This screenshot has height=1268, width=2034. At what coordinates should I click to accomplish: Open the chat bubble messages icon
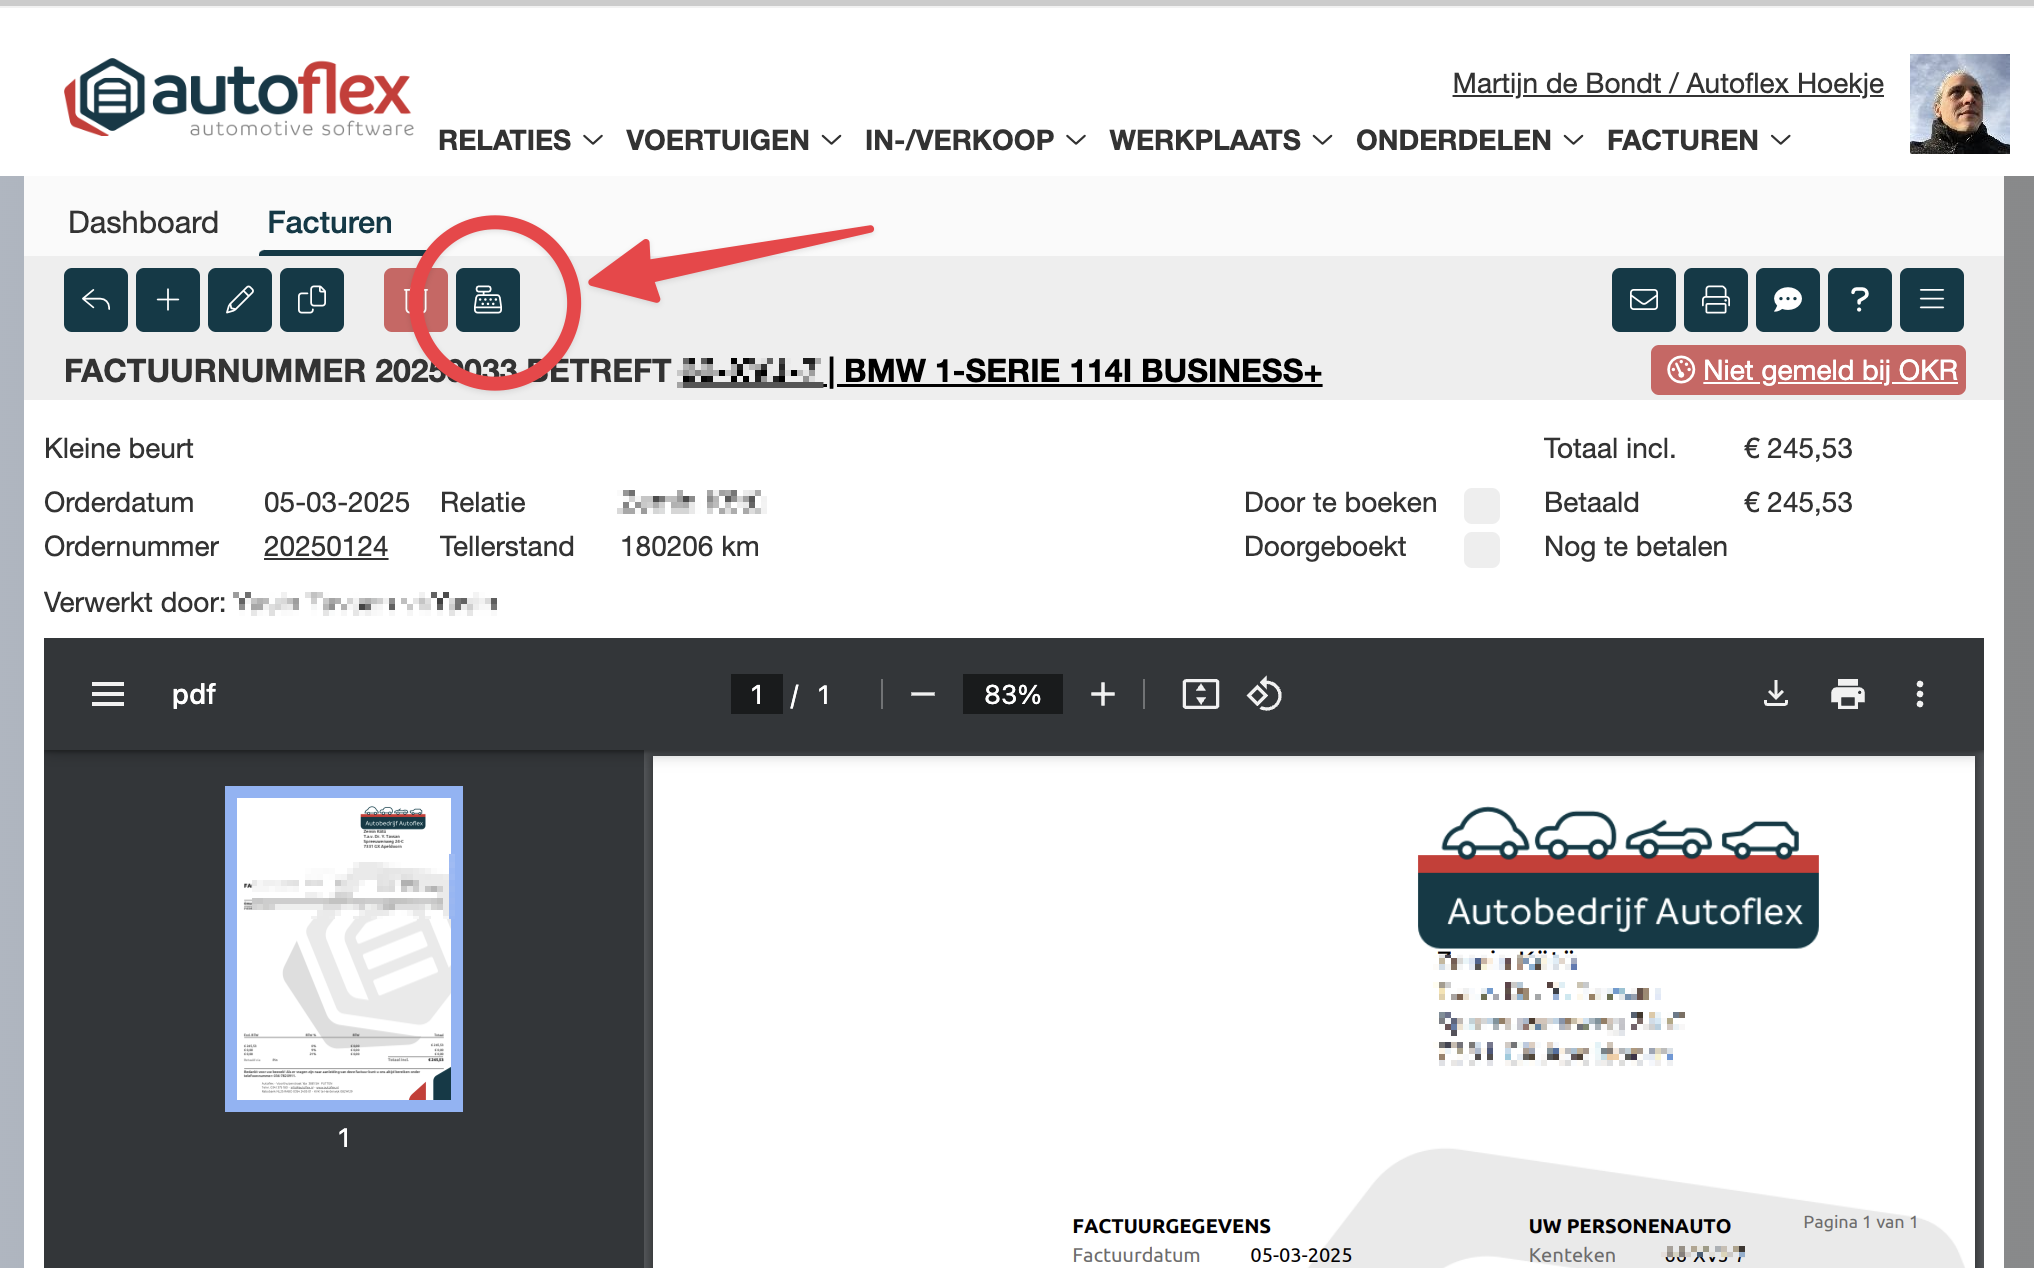click(1787, 300)
